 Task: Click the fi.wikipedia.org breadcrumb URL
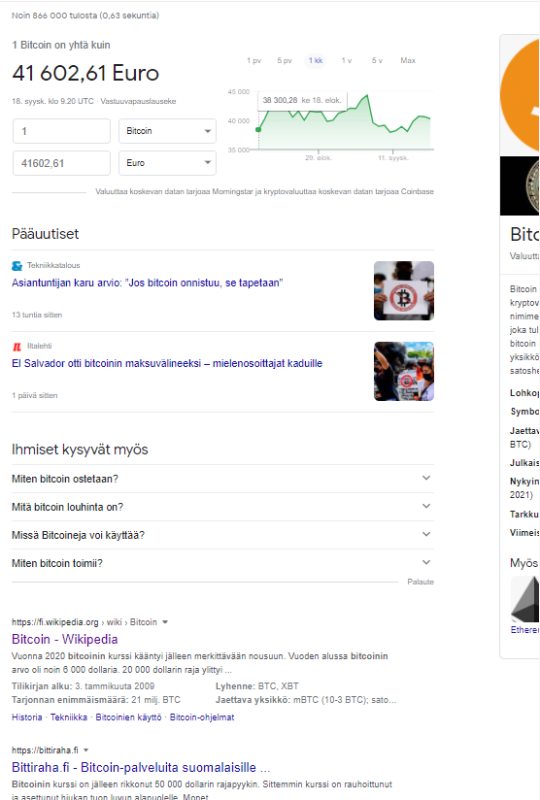coord(84,622)
